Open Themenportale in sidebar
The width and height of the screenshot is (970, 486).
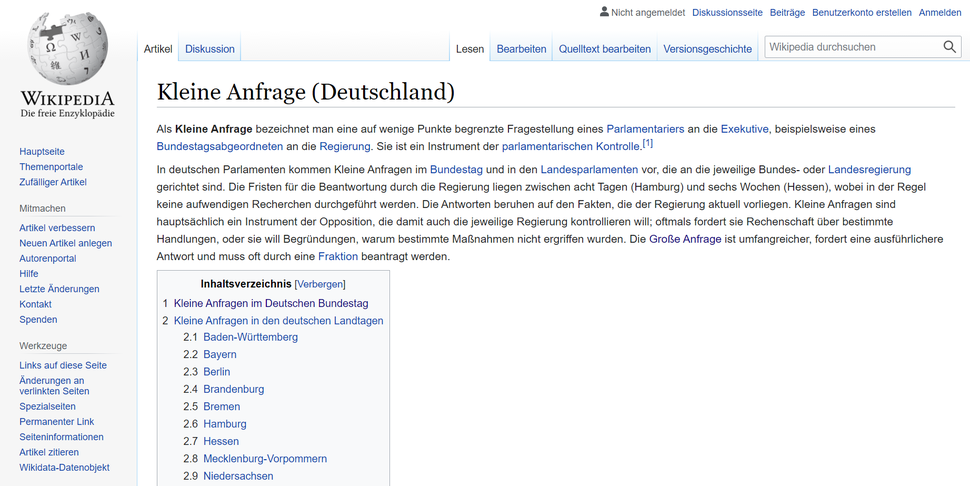pyautogui.click(x=51, y=167)
